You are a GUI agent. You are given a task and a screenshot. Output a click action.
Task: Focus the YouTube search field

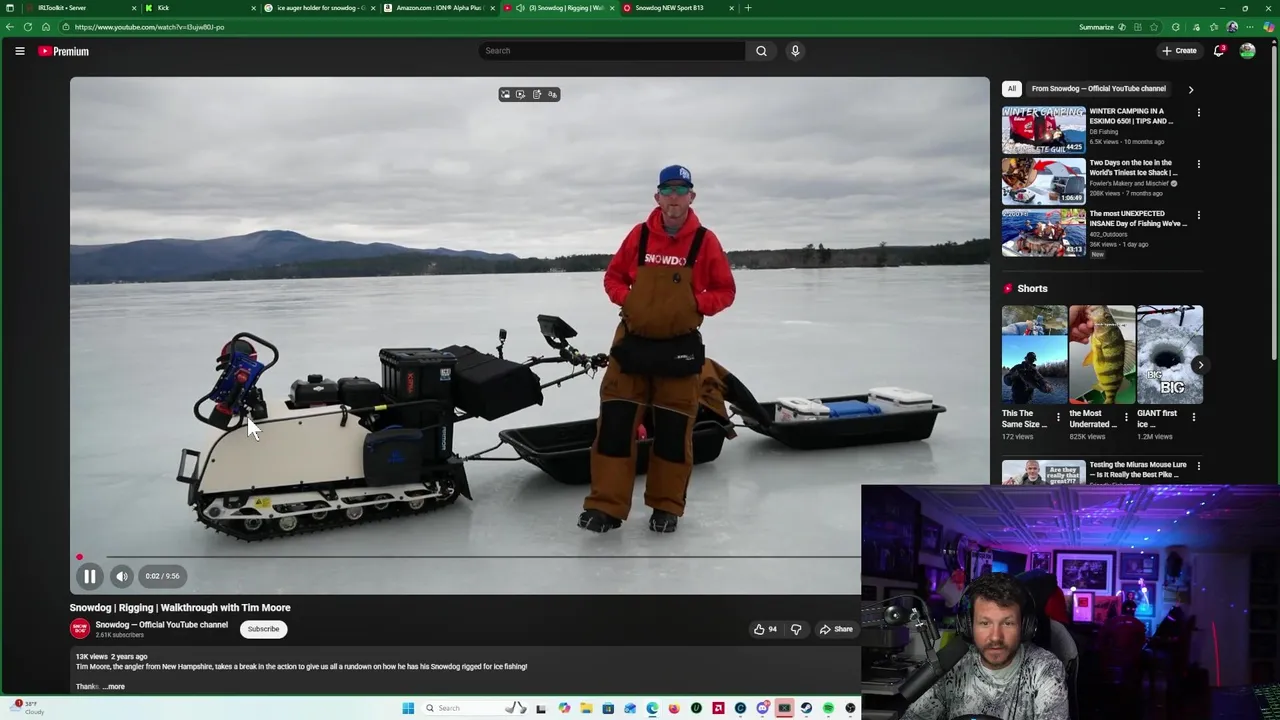pos(612,51)
